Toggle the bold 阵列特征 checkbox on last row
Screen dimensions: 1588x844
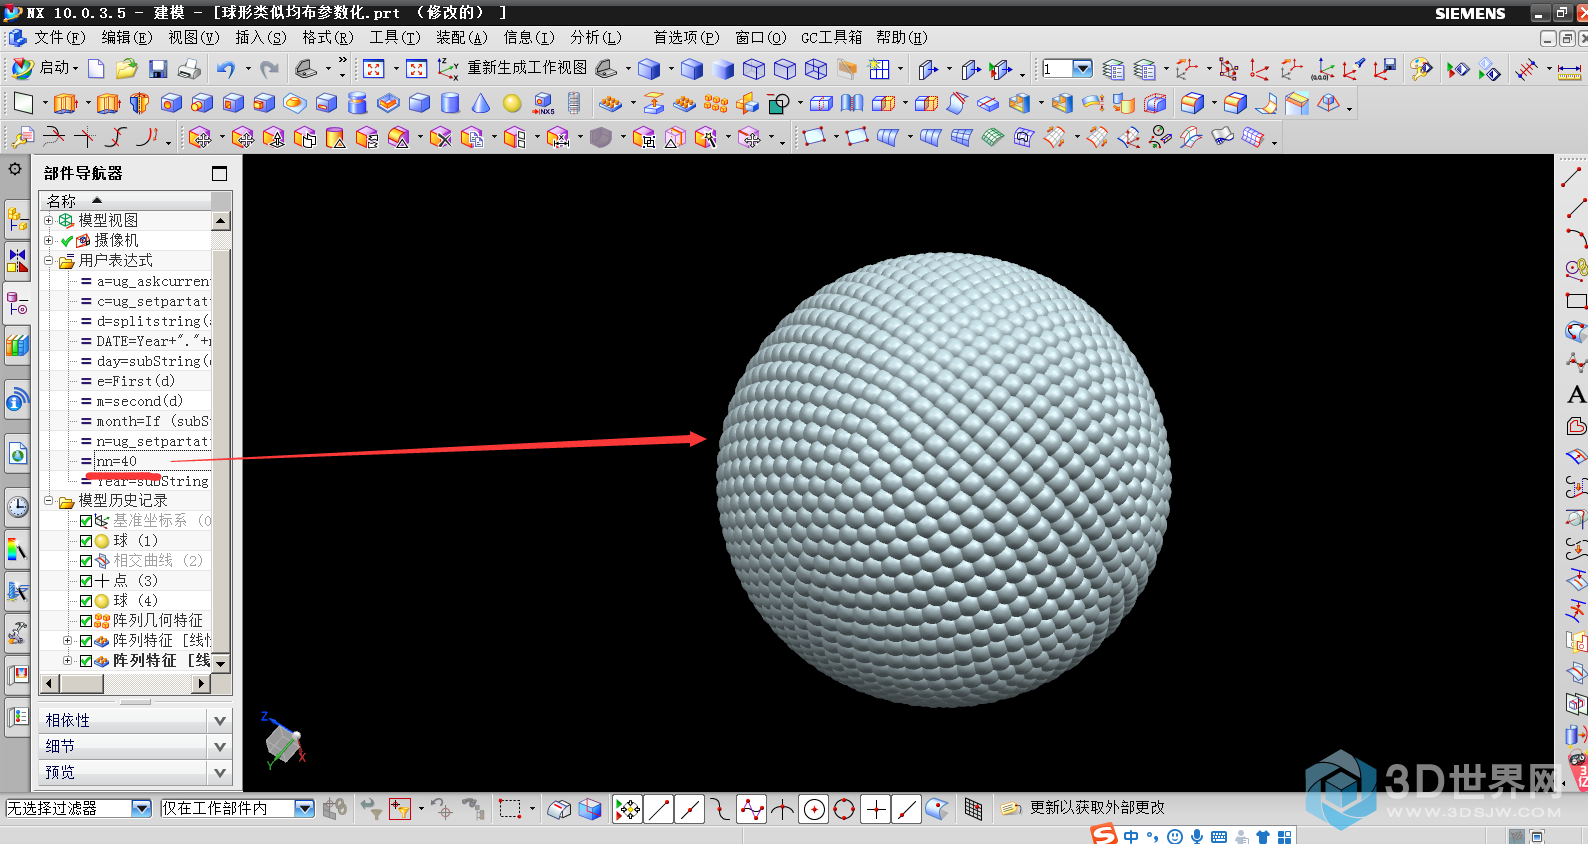click(86, 661)
